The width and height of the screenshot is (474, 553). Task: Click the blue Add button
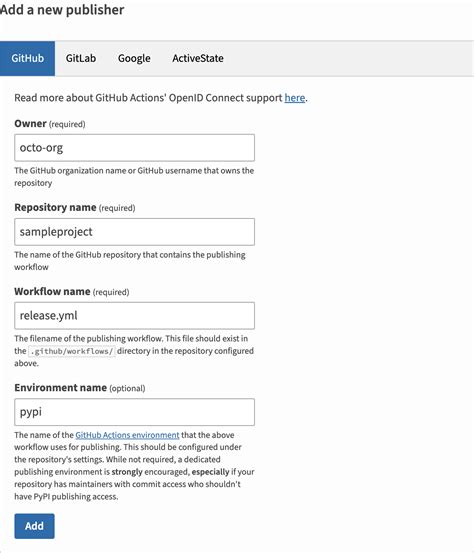(x=34, y=526)
